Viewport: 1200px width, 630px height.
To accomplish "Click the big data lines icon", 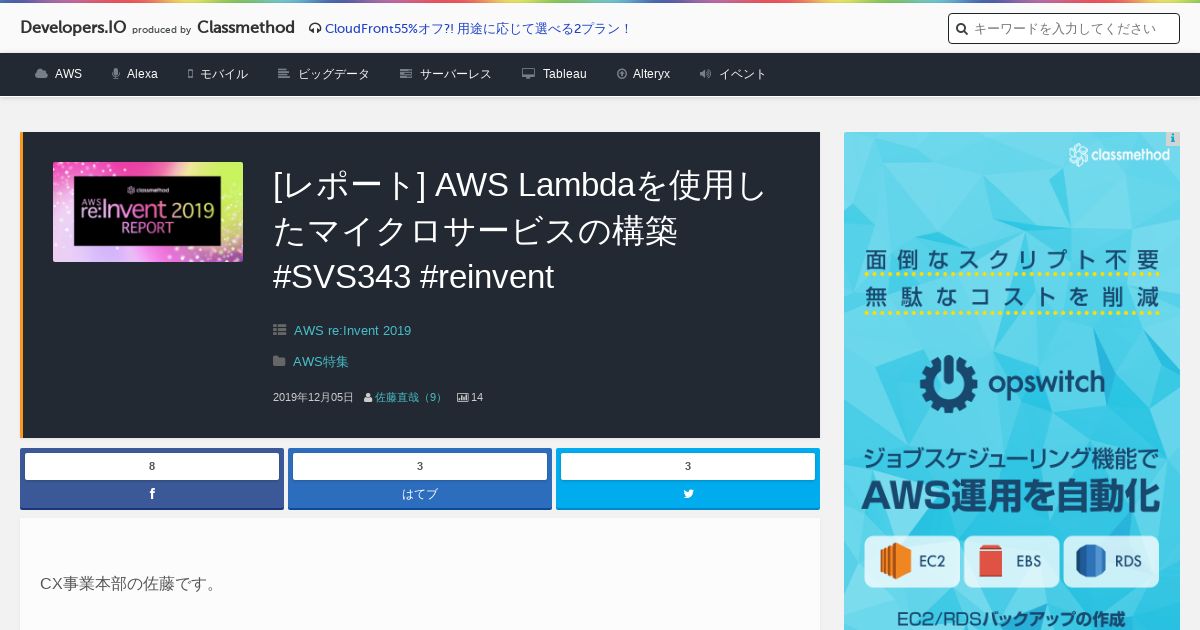I will tap(284, 74).
